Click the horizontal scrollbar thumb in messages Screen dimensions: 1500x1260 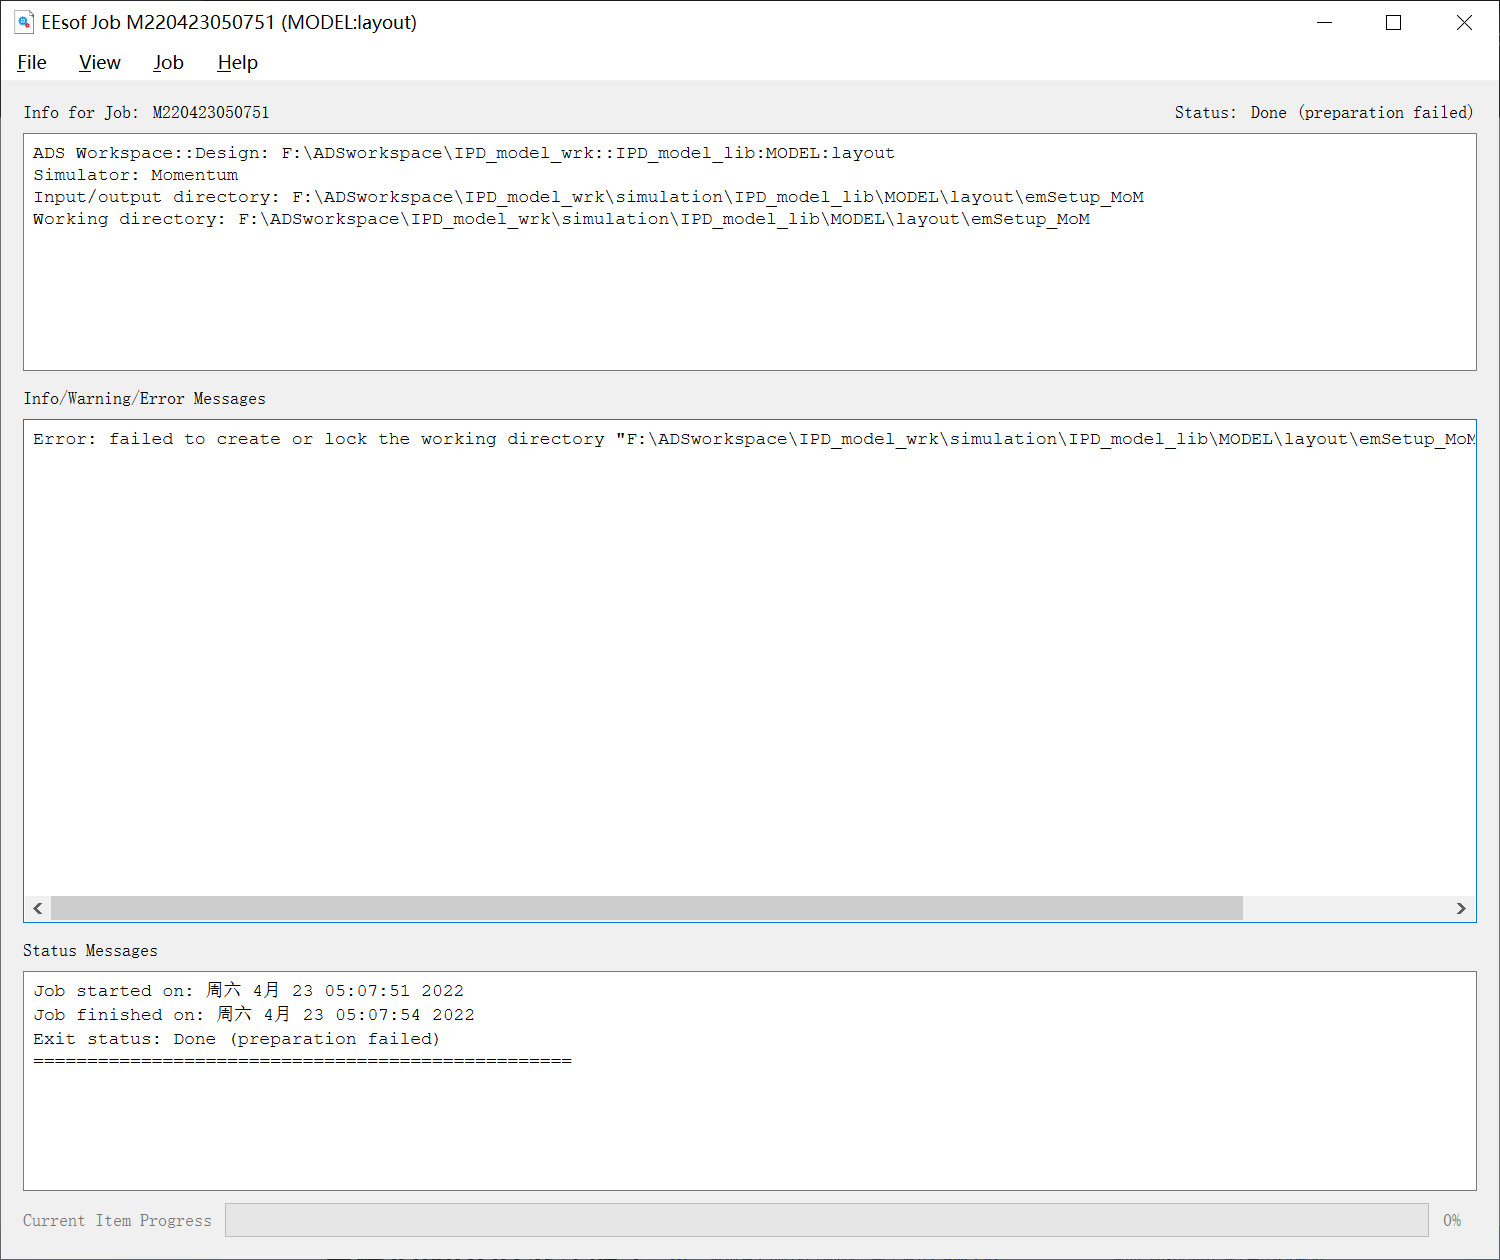pyautogui.click(x=647, y=908)
